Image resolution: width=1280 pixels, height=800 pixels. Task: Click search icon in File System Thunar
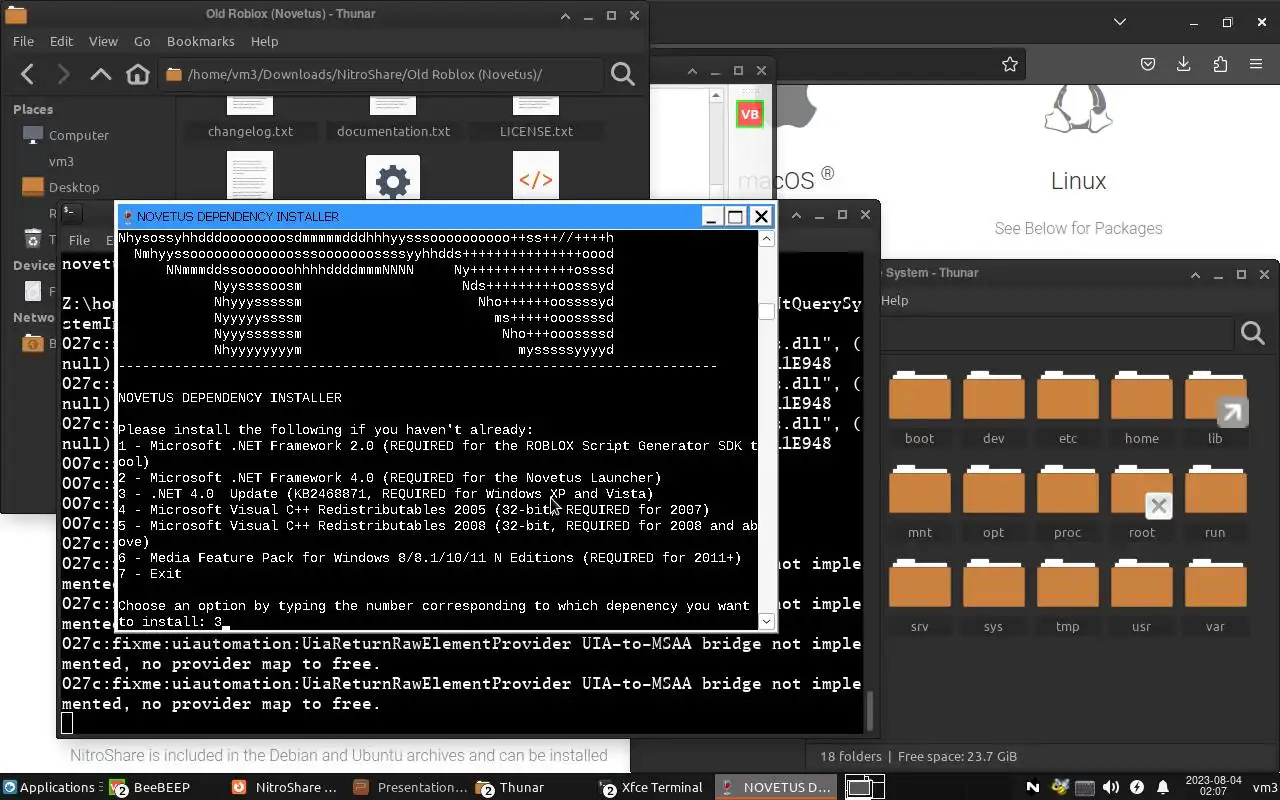1253,333
